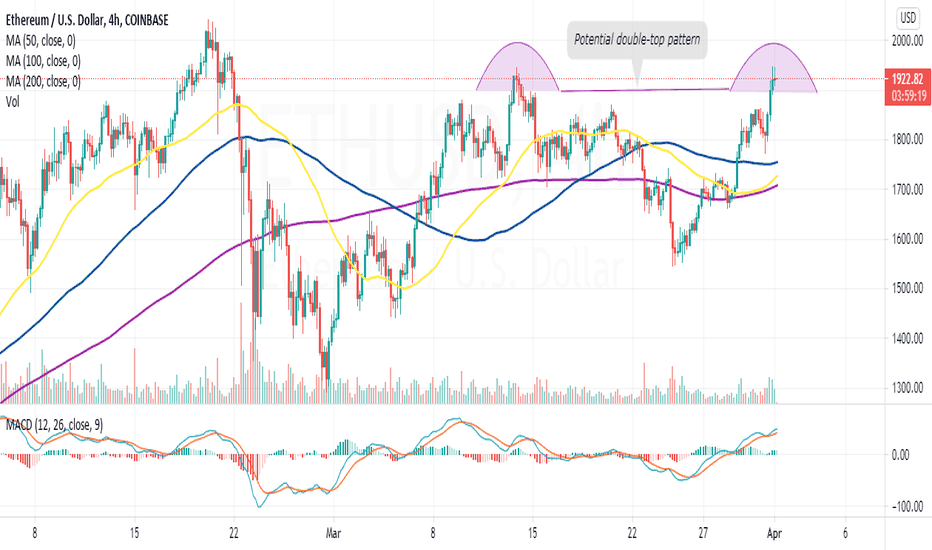Click the 2000.00 price axis label
932x550 pixels.
907,40
